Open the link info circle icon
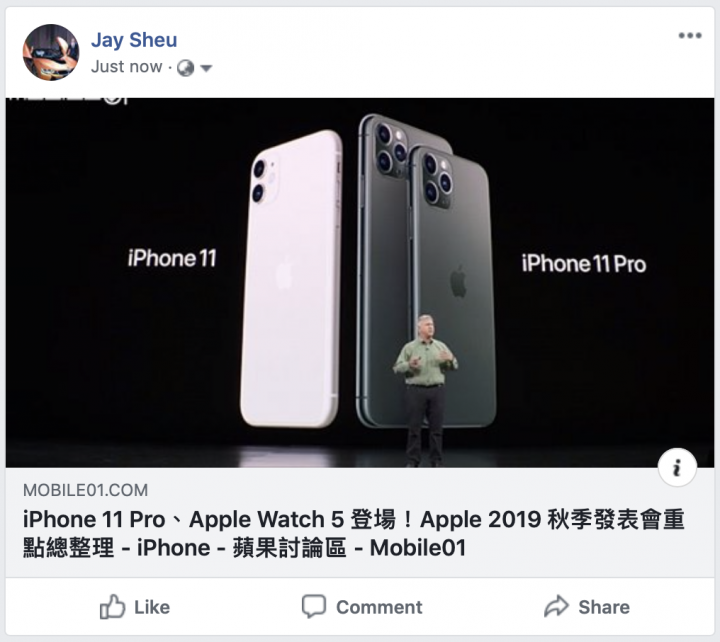This screenshot has width=720, height=642. (x=677, y=467)
